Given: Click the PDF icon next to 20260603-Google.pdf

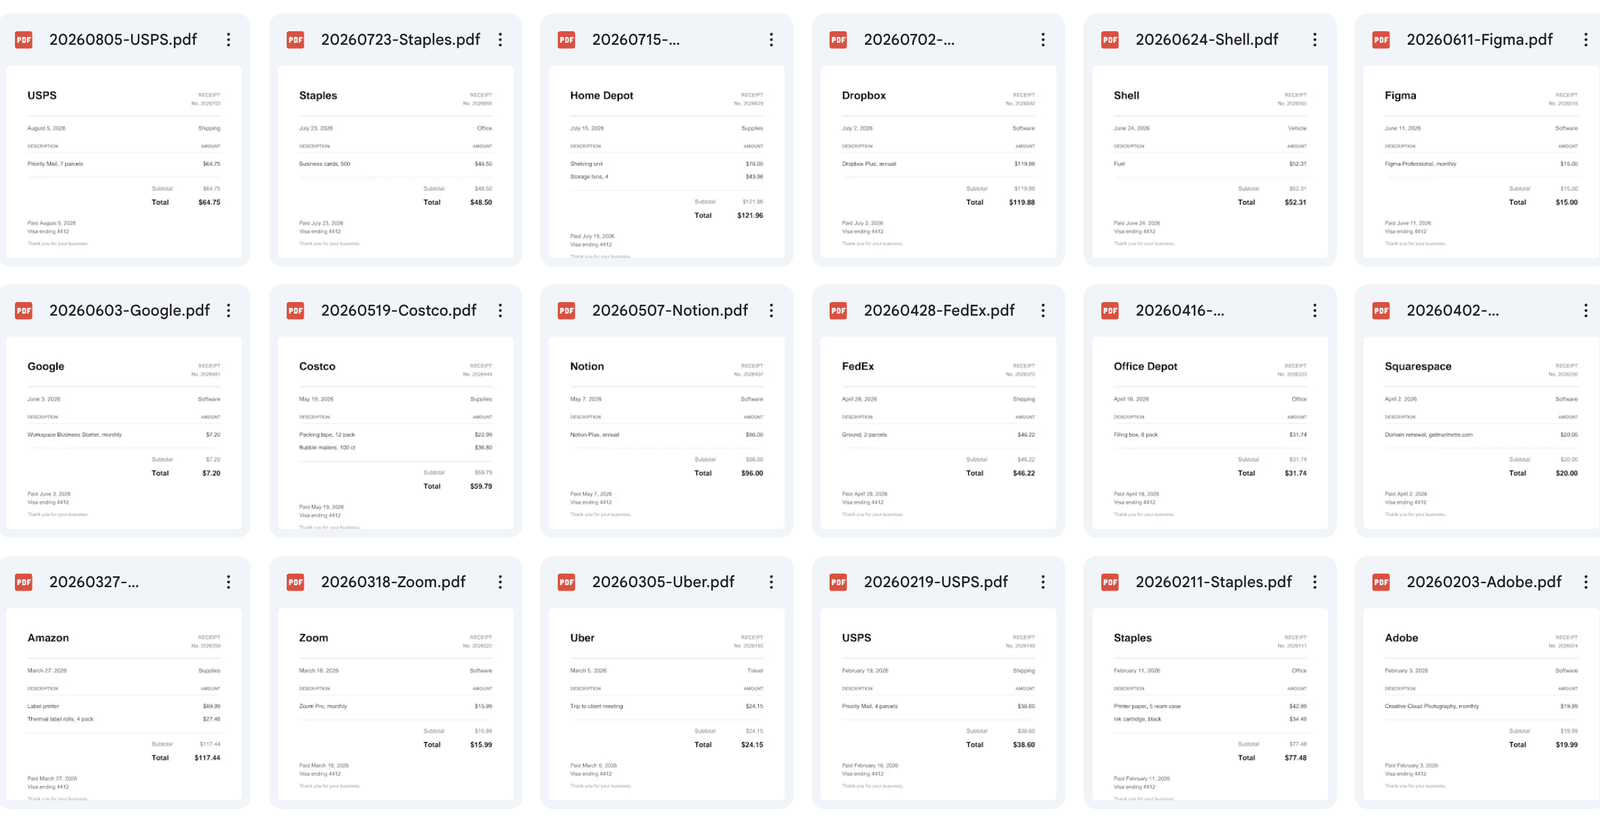Looking at the screenshot, I should click(x=24, y=311).
